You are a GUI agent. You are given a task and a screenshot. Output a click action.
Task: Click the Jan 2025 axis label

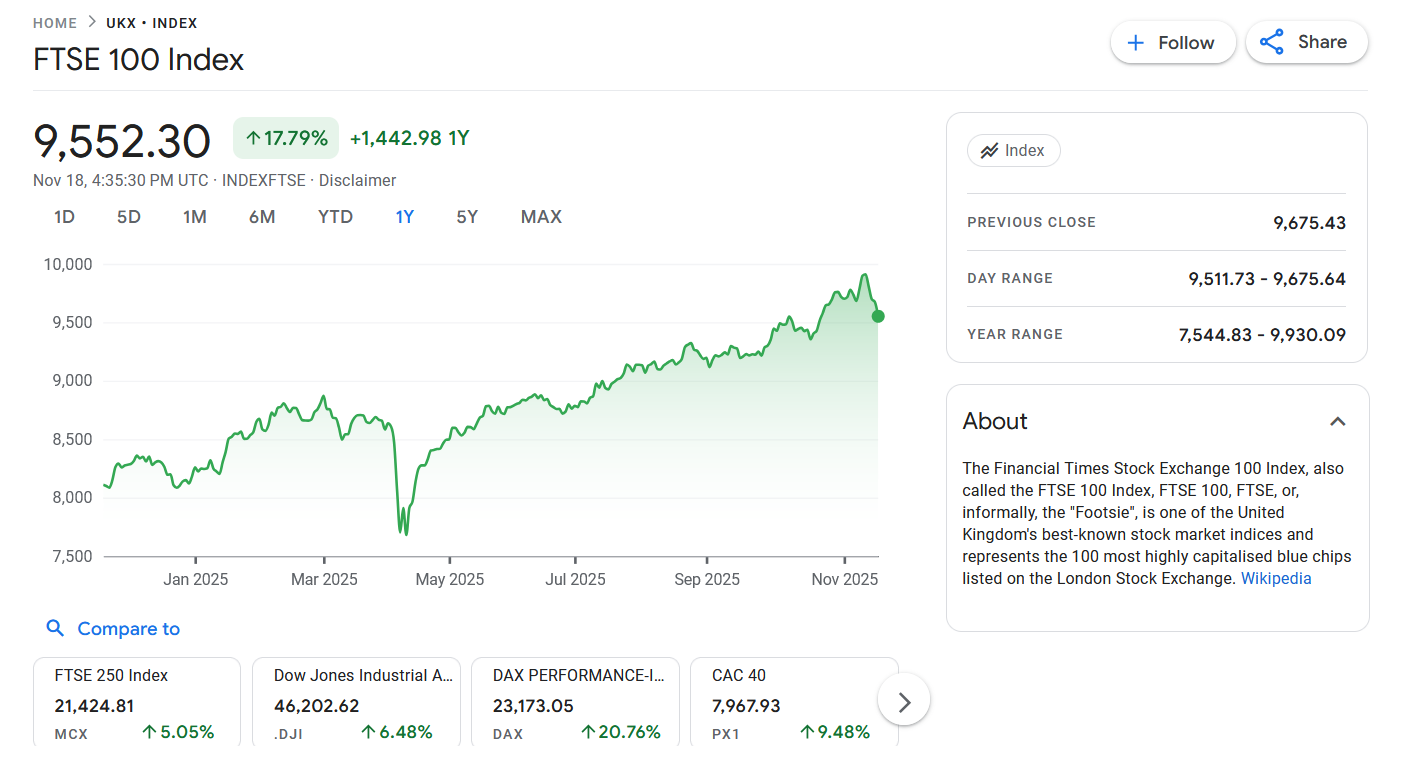click(196, 579)
